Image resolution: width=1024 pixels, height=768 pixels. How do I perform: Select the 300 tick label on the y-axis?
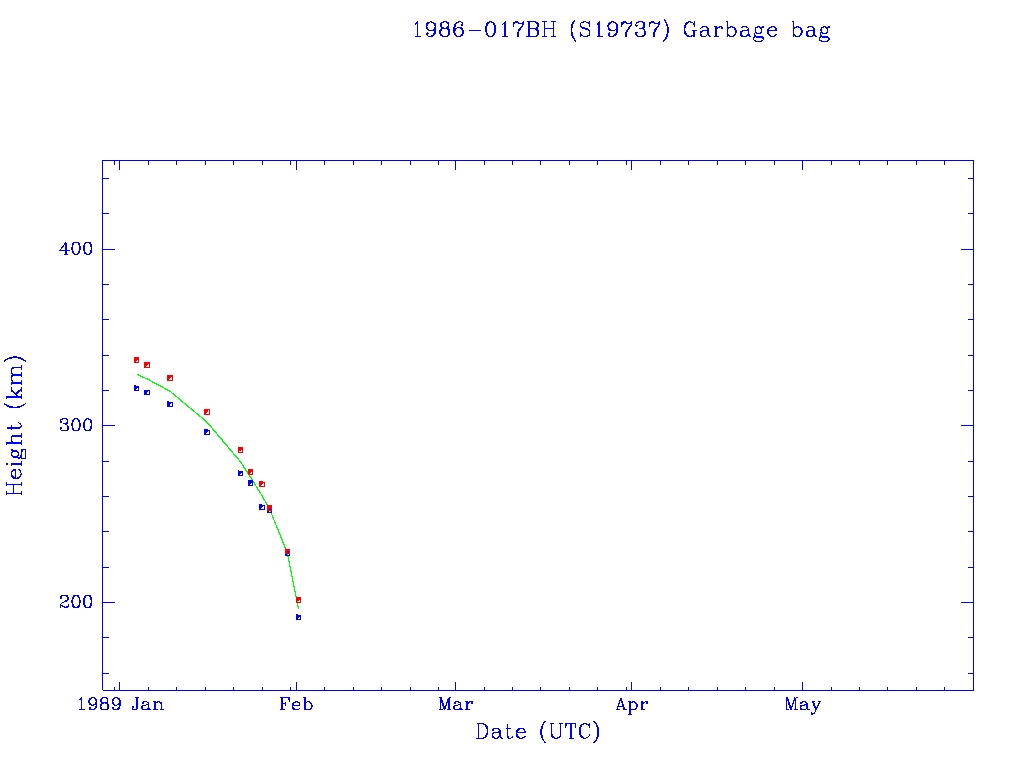pos(74,426)
